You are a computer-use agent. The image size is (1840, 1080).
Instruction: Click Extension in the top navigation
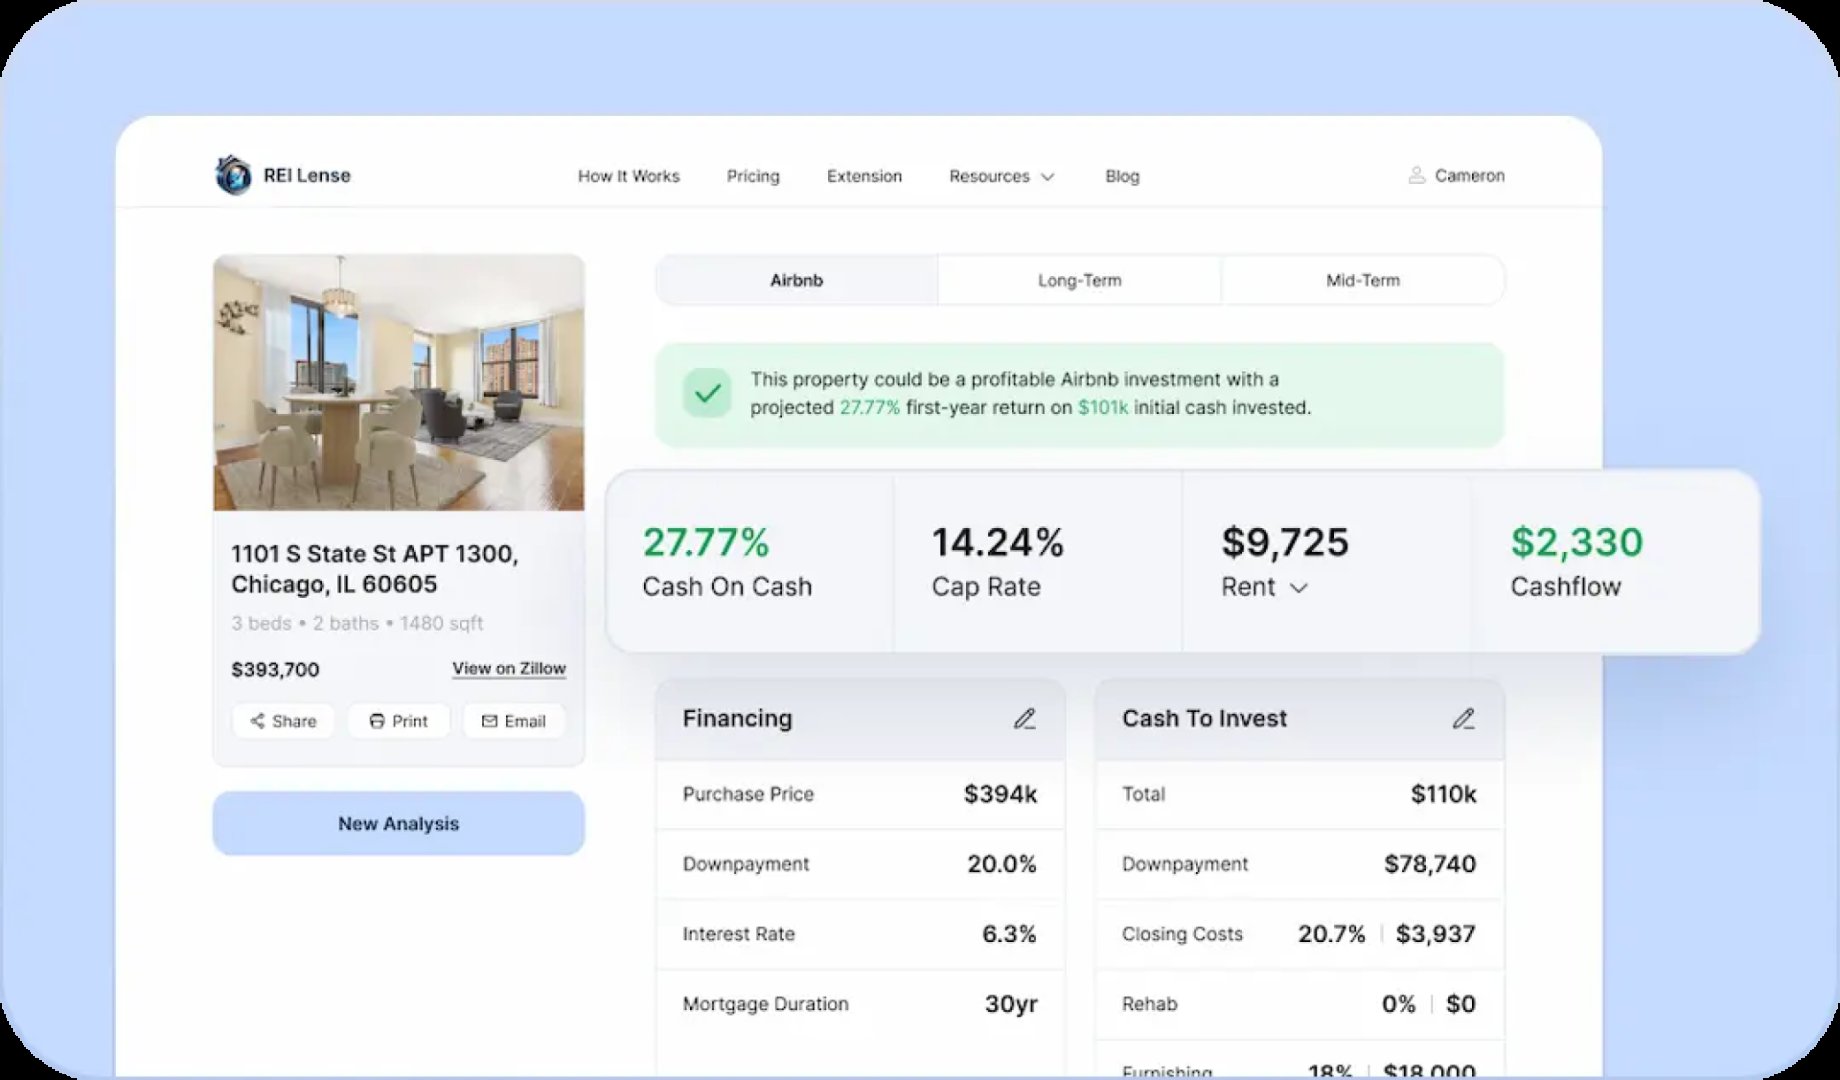[x=864, y=176]
